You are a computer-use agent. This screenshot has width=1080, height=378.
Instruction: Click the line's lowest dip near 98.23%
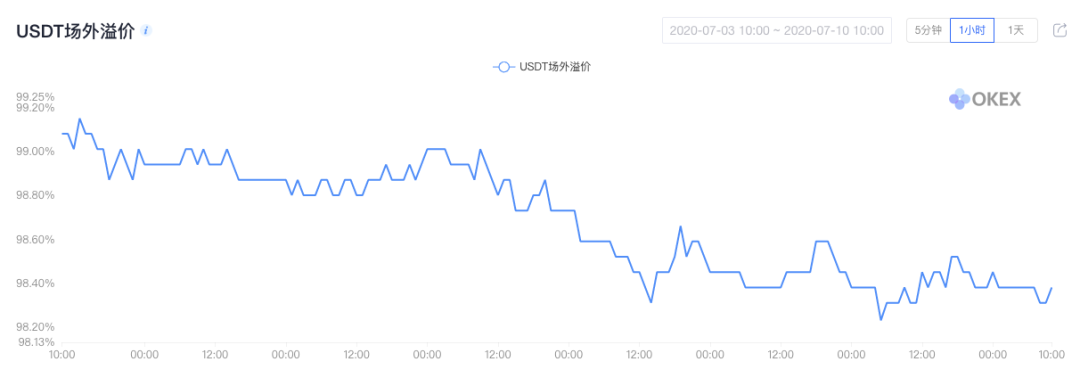[x=880, y=319]
